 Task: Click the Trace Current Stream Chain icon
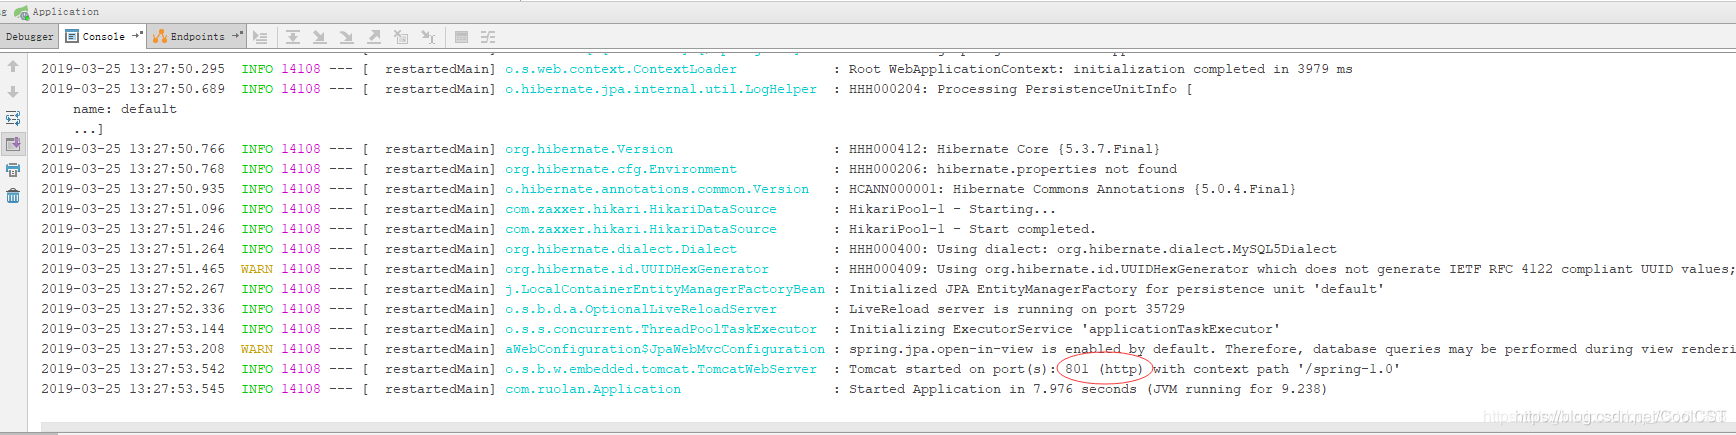pos(488,37)
